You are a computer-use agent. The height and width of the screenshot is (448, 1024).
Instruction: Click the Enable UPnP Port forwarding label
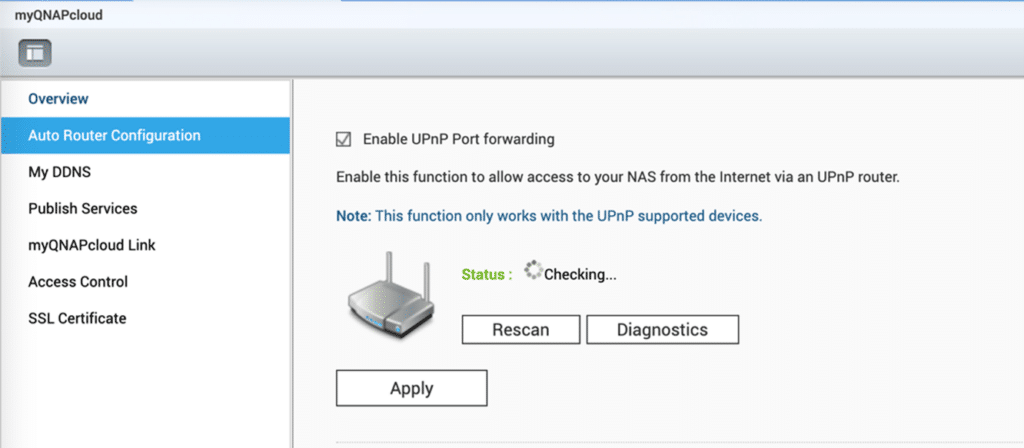[458, 139]
